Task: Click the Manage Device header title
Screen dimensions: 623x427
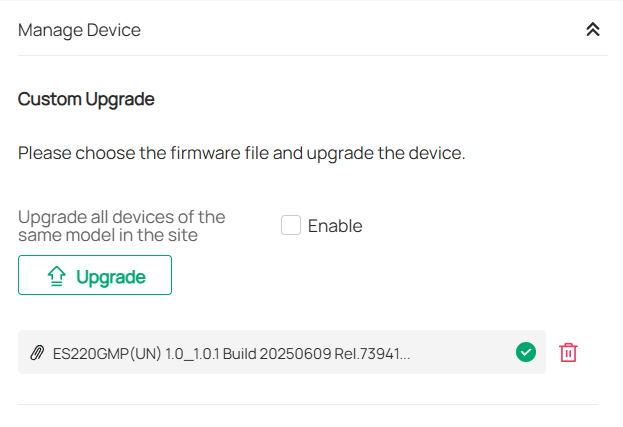Action: pos(79,30)
